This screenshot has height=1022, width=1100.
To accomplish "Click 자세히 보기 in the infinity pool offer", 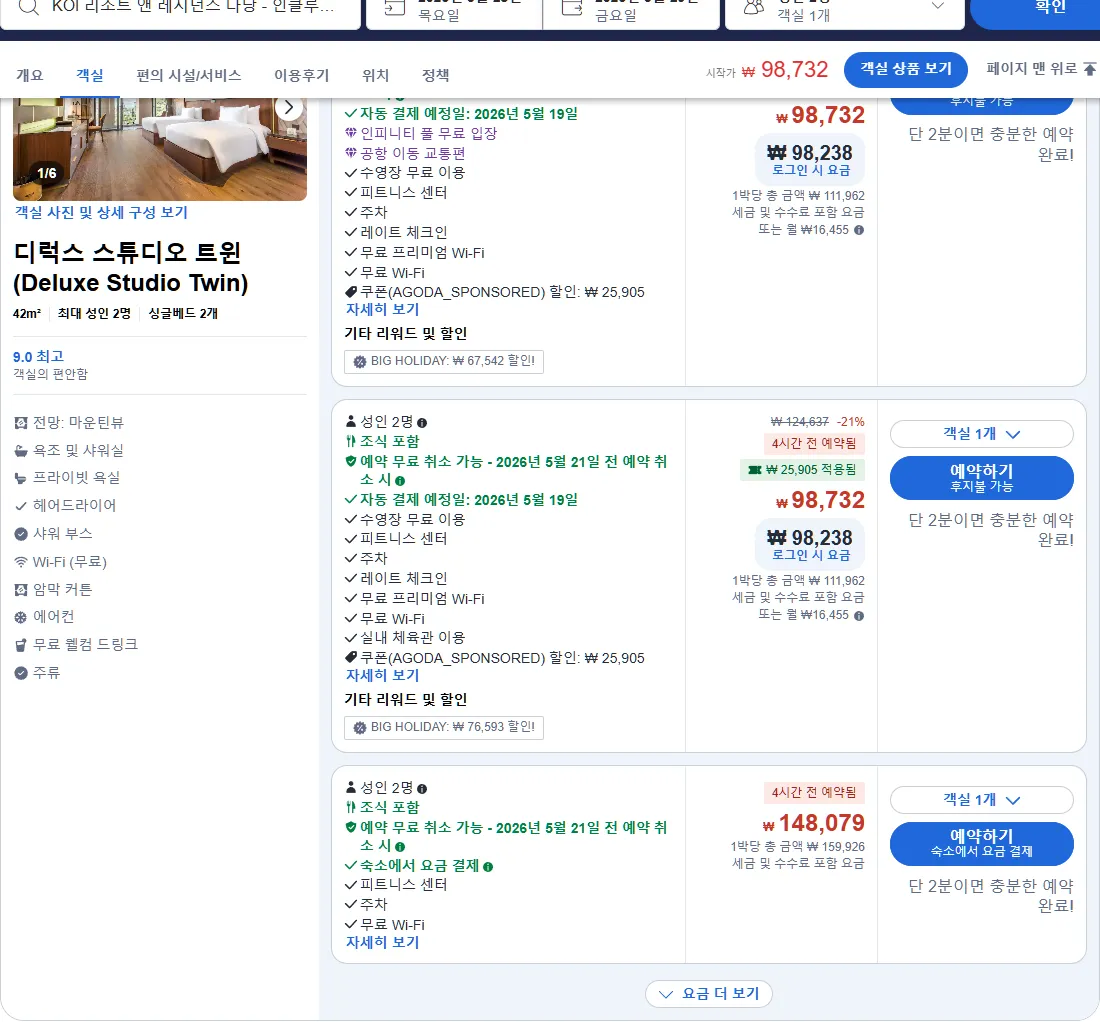I will pos(382,309).
